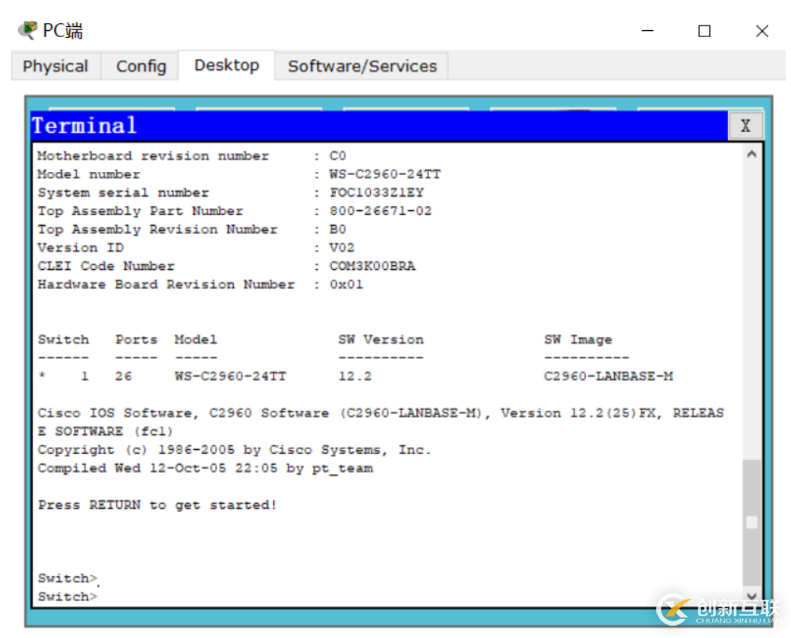This screenshot has height=638, width=791.
Task: Close the PC端 window
Action: pyautogui.click(x=762, y=31)
